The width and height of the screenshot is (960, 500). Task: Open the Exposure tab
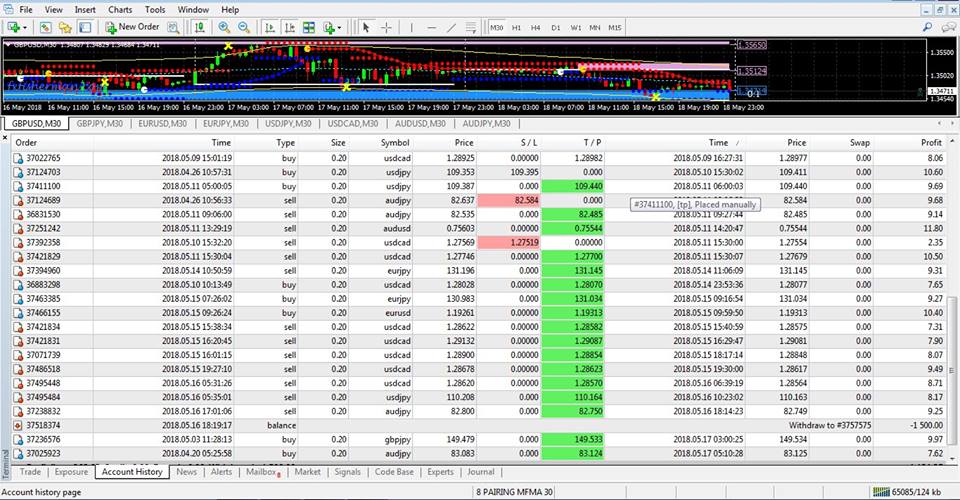(71, 472)
